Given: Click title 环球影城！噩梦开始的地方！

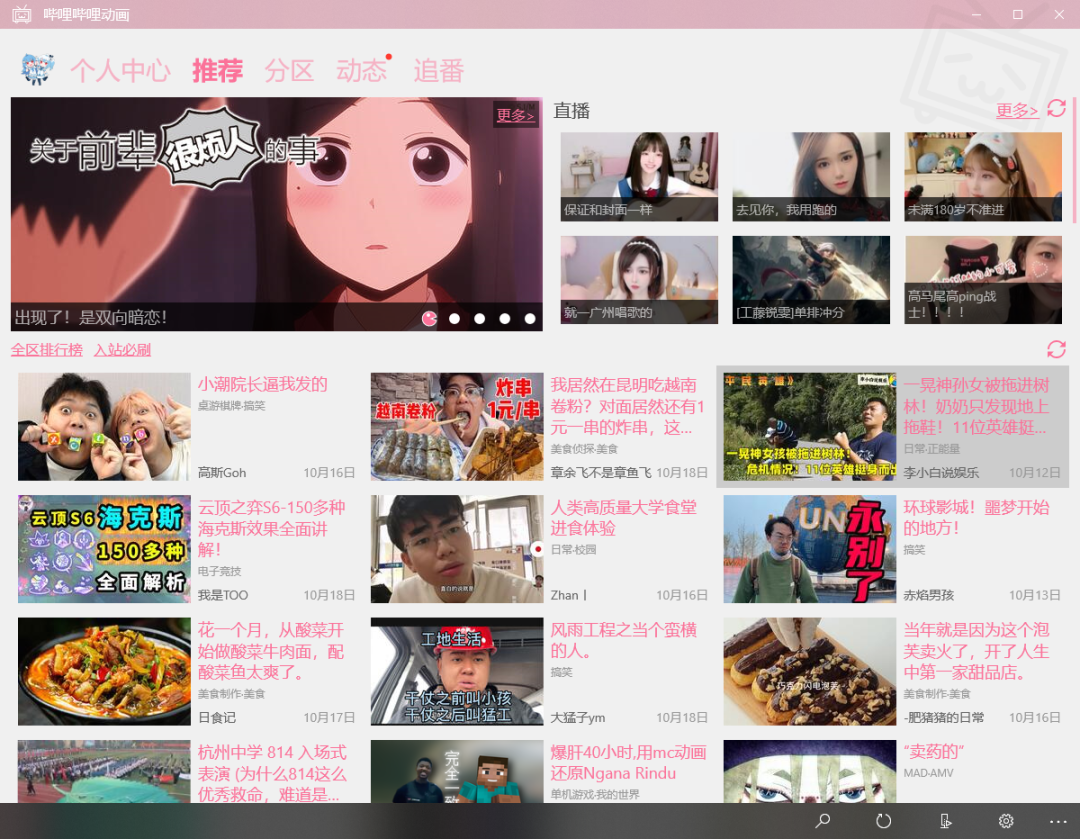Looking at the screenshot, I should coord(976,518).
